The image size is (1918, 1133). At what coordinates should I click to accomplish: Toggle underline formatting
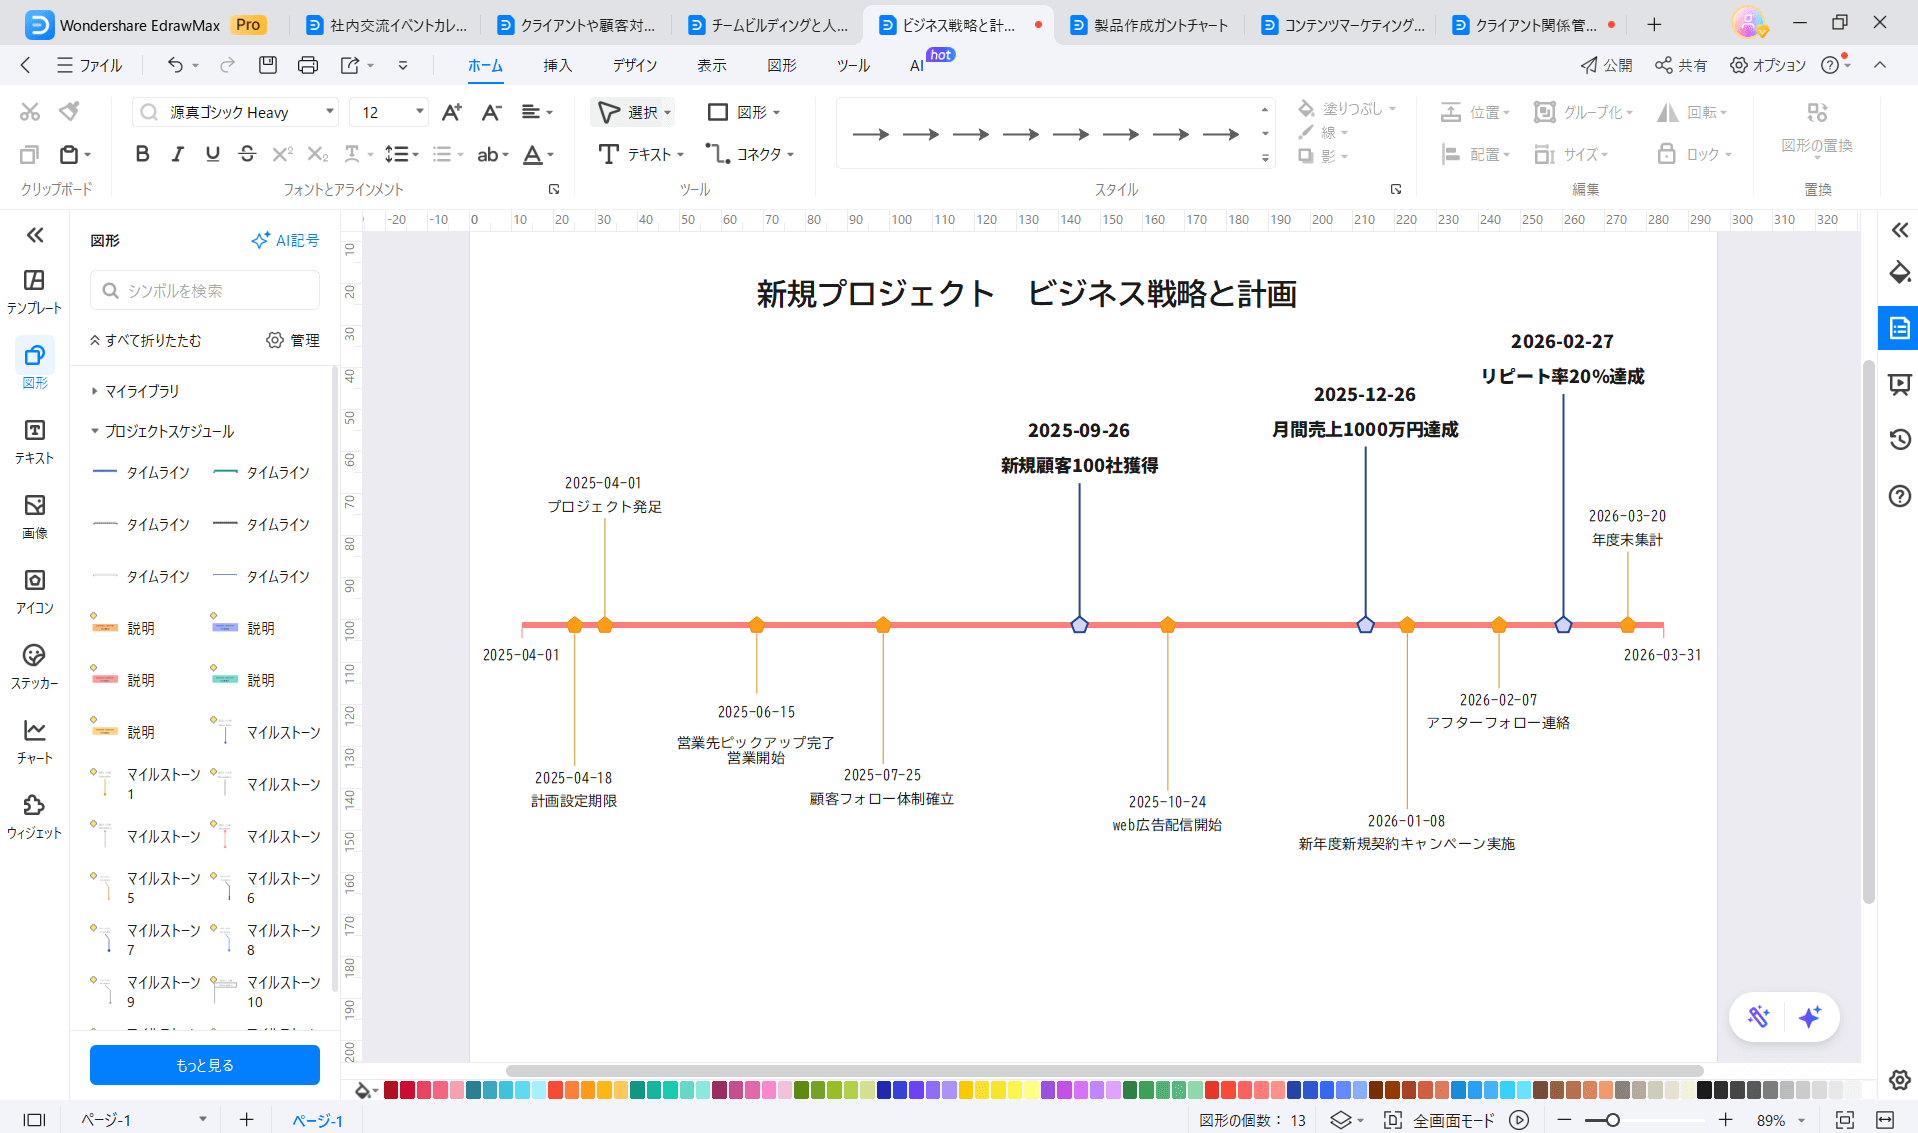[x=212, y=154]
